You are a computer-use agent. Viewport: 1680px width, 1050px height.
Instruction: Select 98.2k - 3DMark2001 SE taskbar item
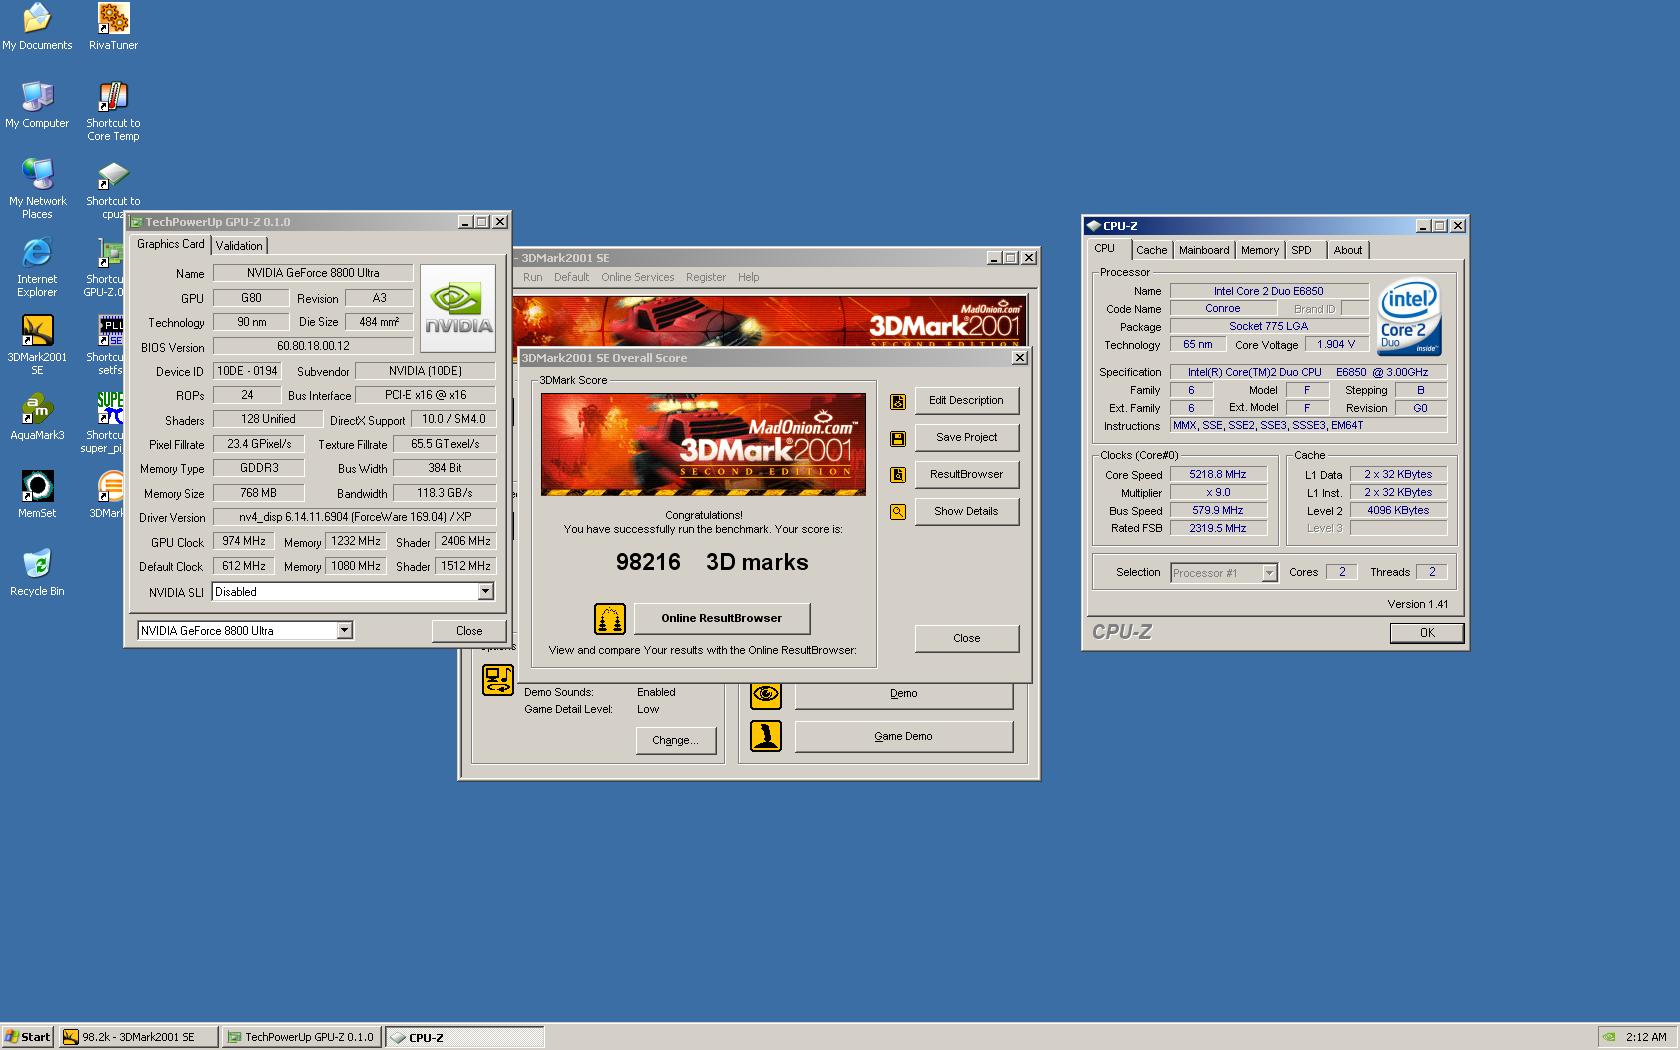coord(138,1037)
